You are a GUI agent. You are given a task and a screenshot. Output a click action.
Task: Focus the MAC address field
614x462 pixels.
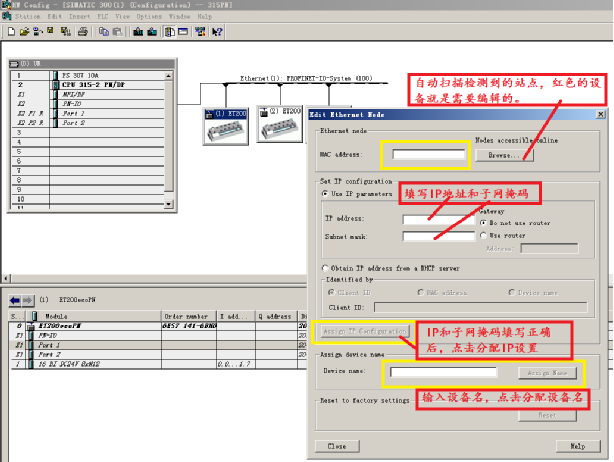429,154
